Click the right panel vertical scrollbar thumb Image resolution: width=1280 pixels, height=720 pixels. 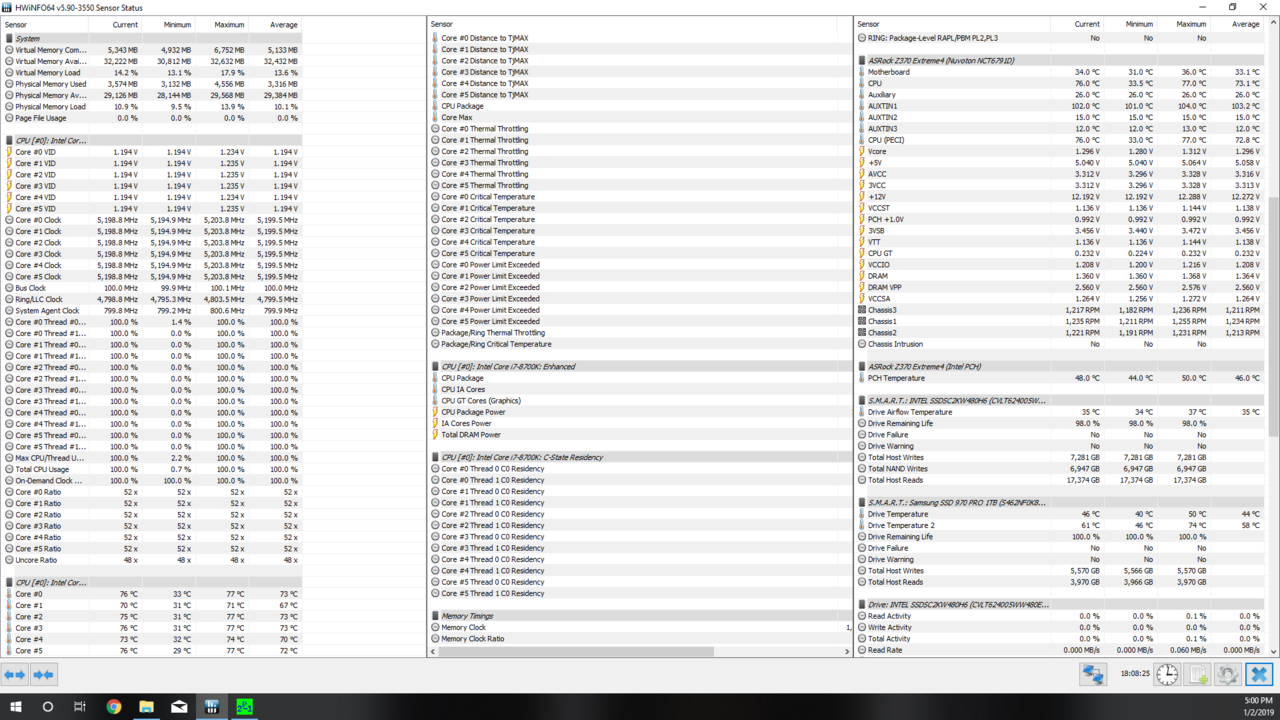pos(1274,315)
